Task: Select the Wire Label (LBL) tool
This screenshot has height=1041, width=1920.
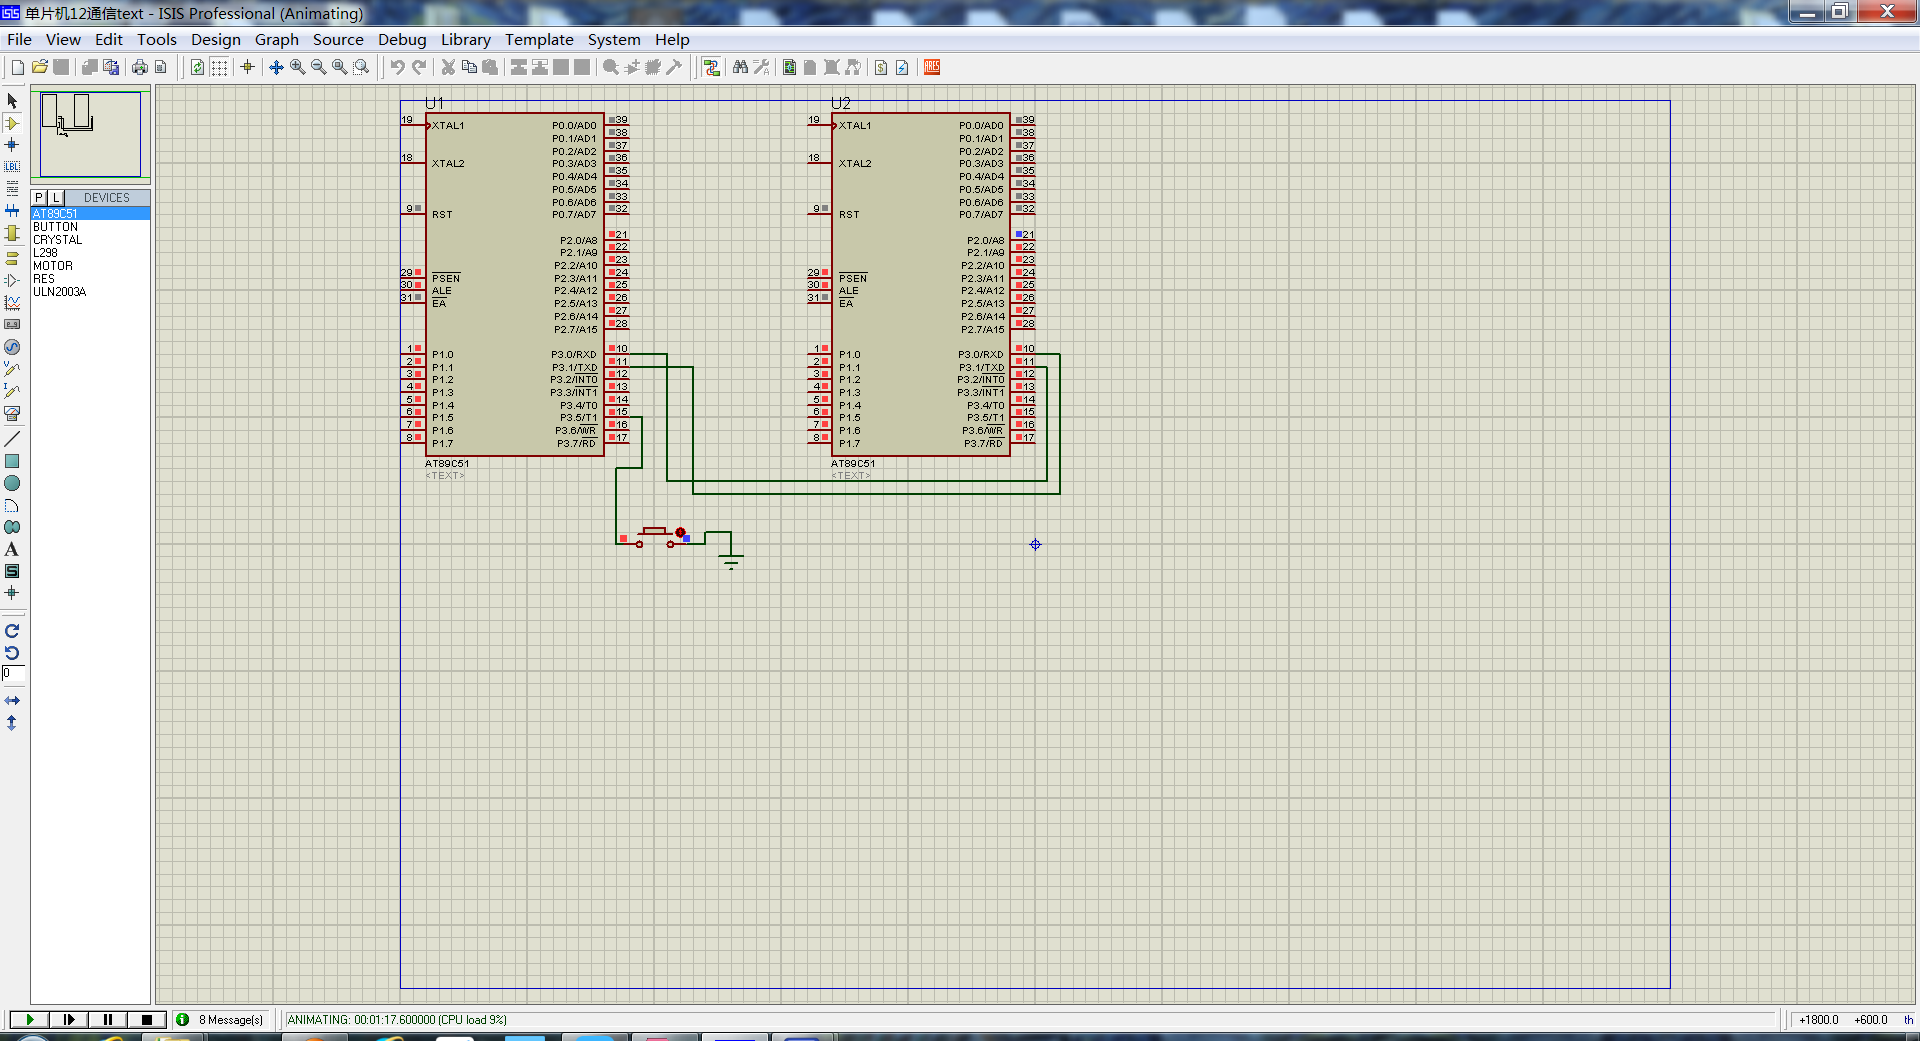Action: click(x=12, y=167)
